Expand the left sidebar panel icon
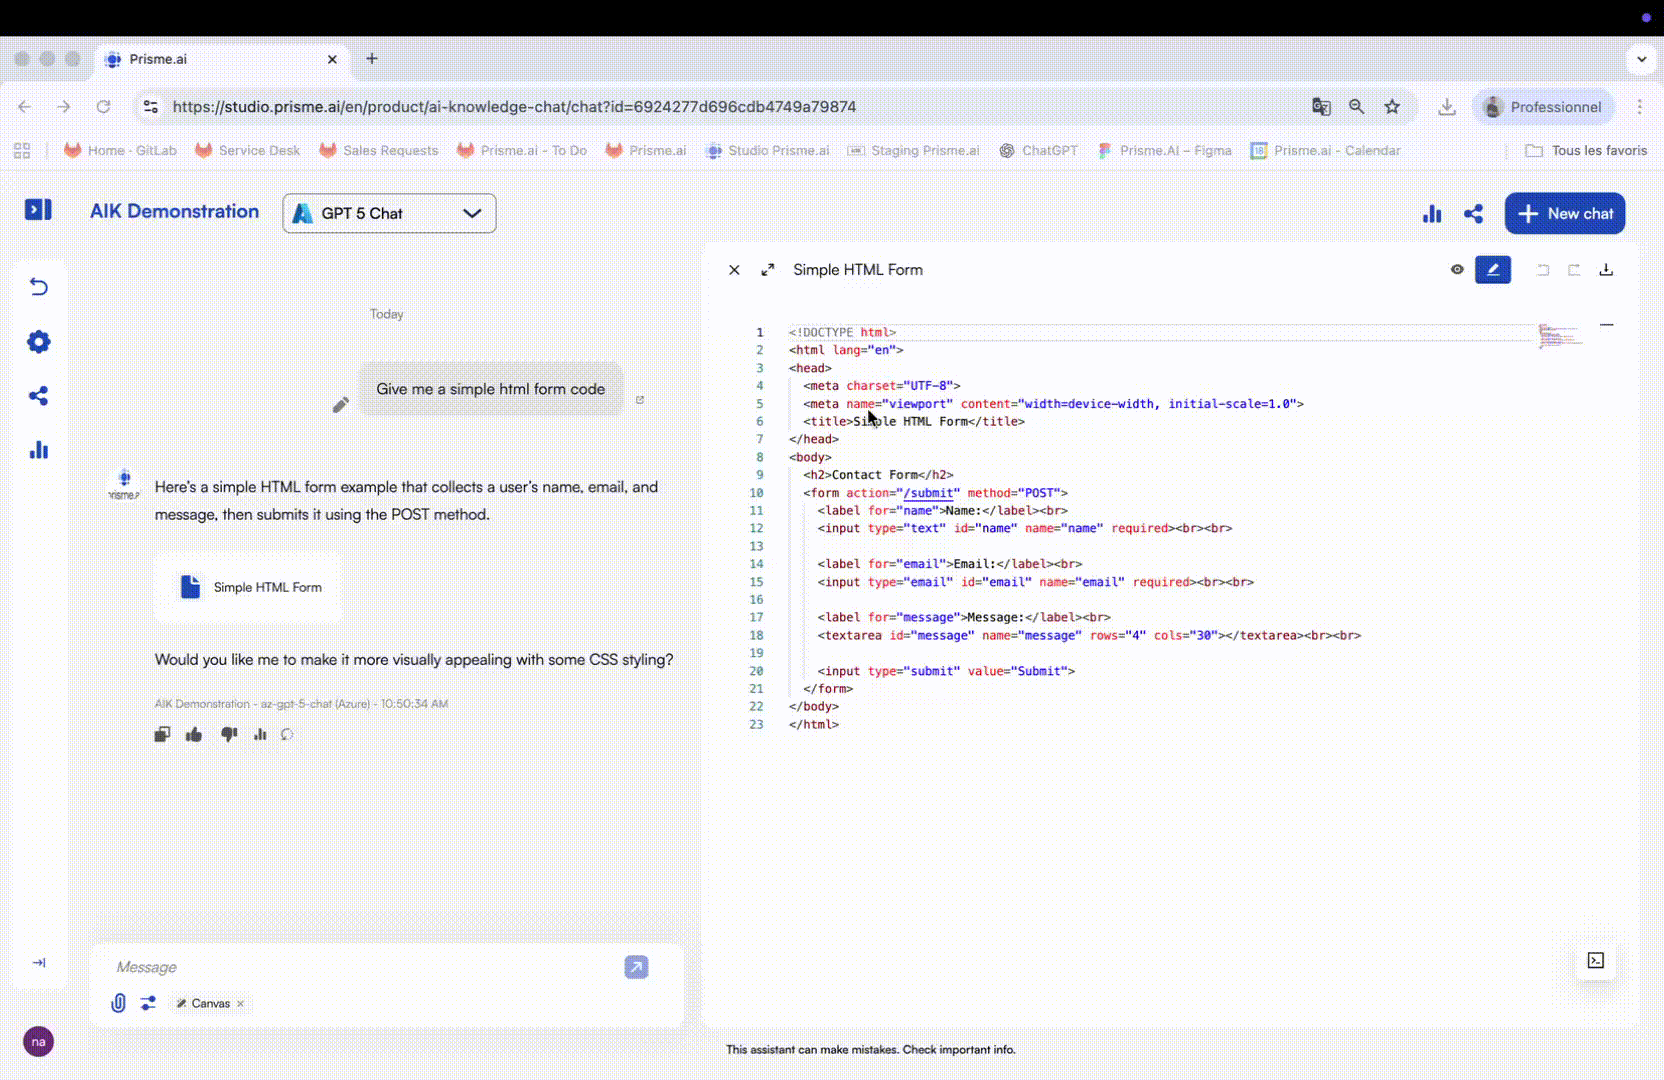The image size is (1664, 1080). (x=38, y=209)
